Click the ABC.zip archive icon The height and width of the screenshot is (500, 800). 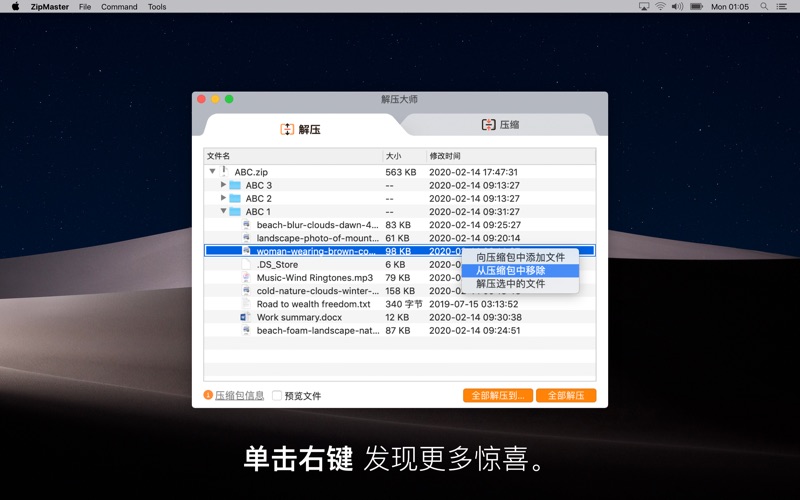point(224,171)
